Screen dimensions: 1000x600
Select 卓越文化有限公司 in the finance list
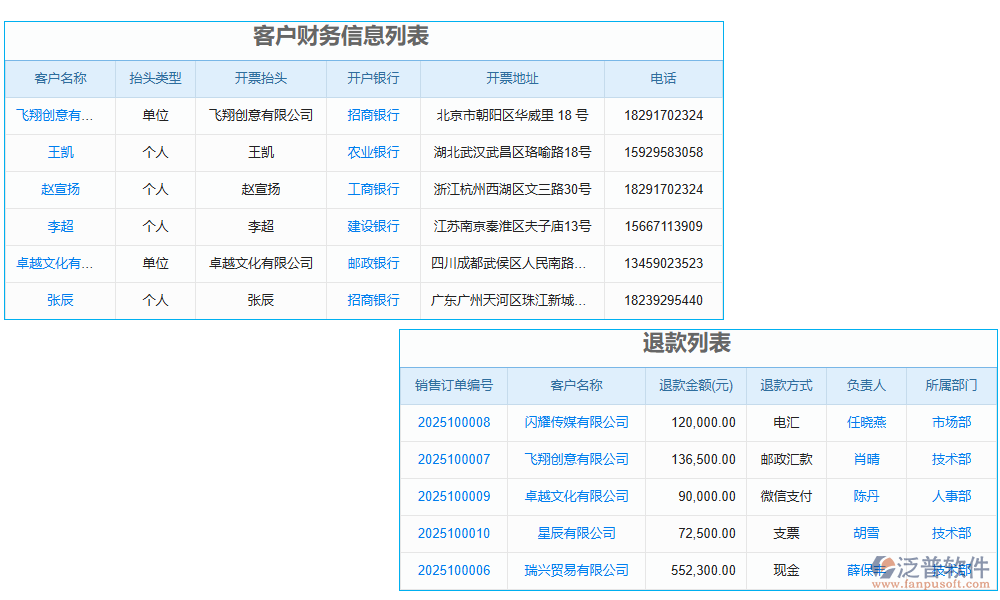coord(58,263)
